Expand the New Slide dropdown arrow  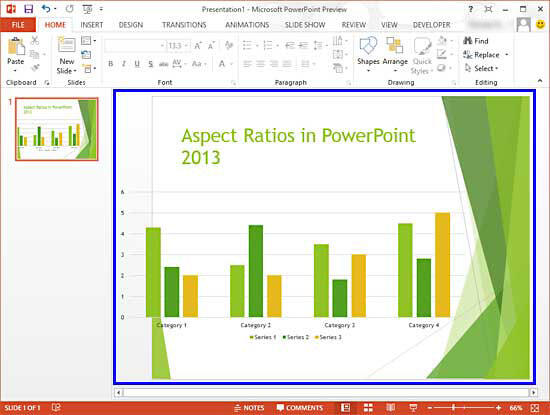[75, 71]
